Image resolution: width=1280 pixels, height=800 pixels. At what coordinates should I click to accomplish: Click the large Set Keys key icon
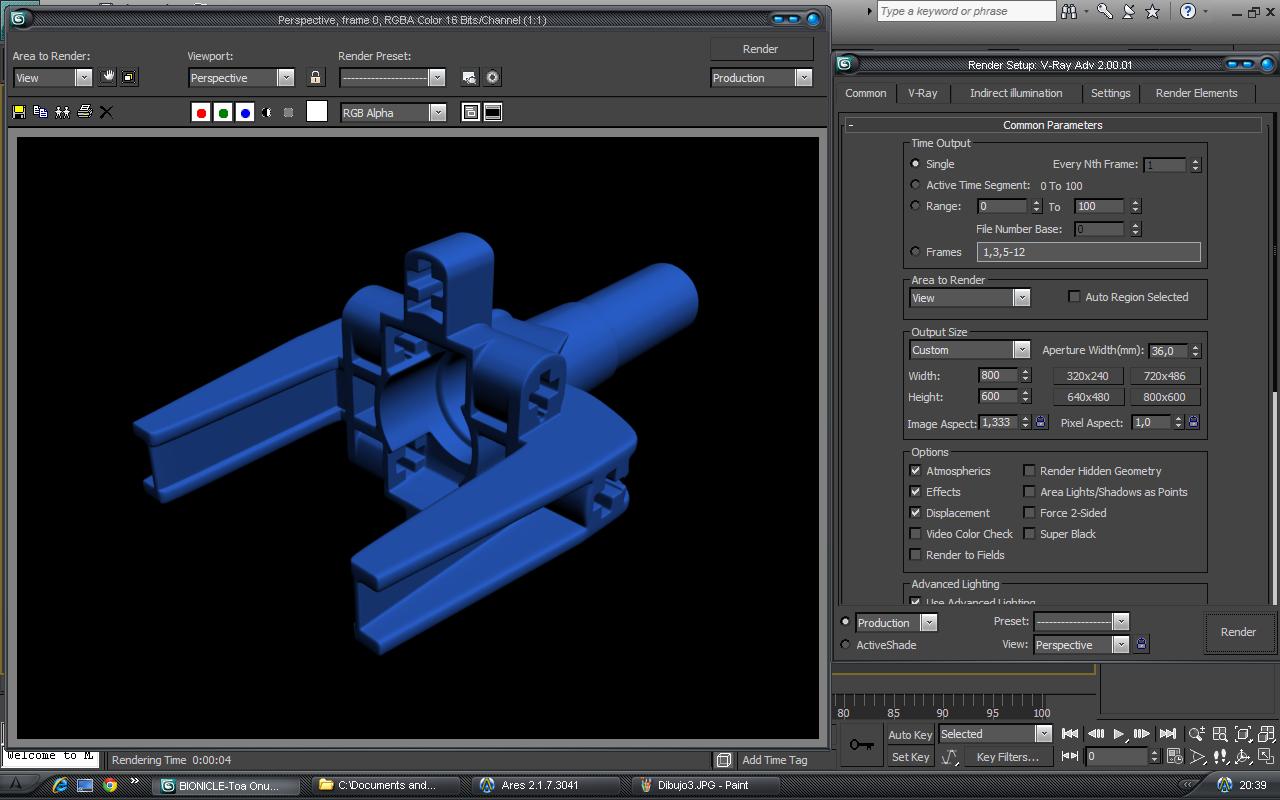(x=861, y=745)
